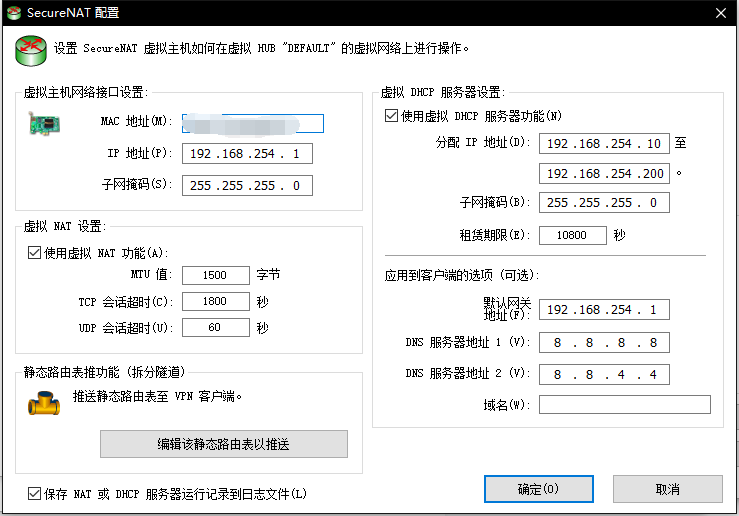Click the 租赁期限 10800 field
Viewport: 739px width, 516px height.
click(x=573, y=235)
